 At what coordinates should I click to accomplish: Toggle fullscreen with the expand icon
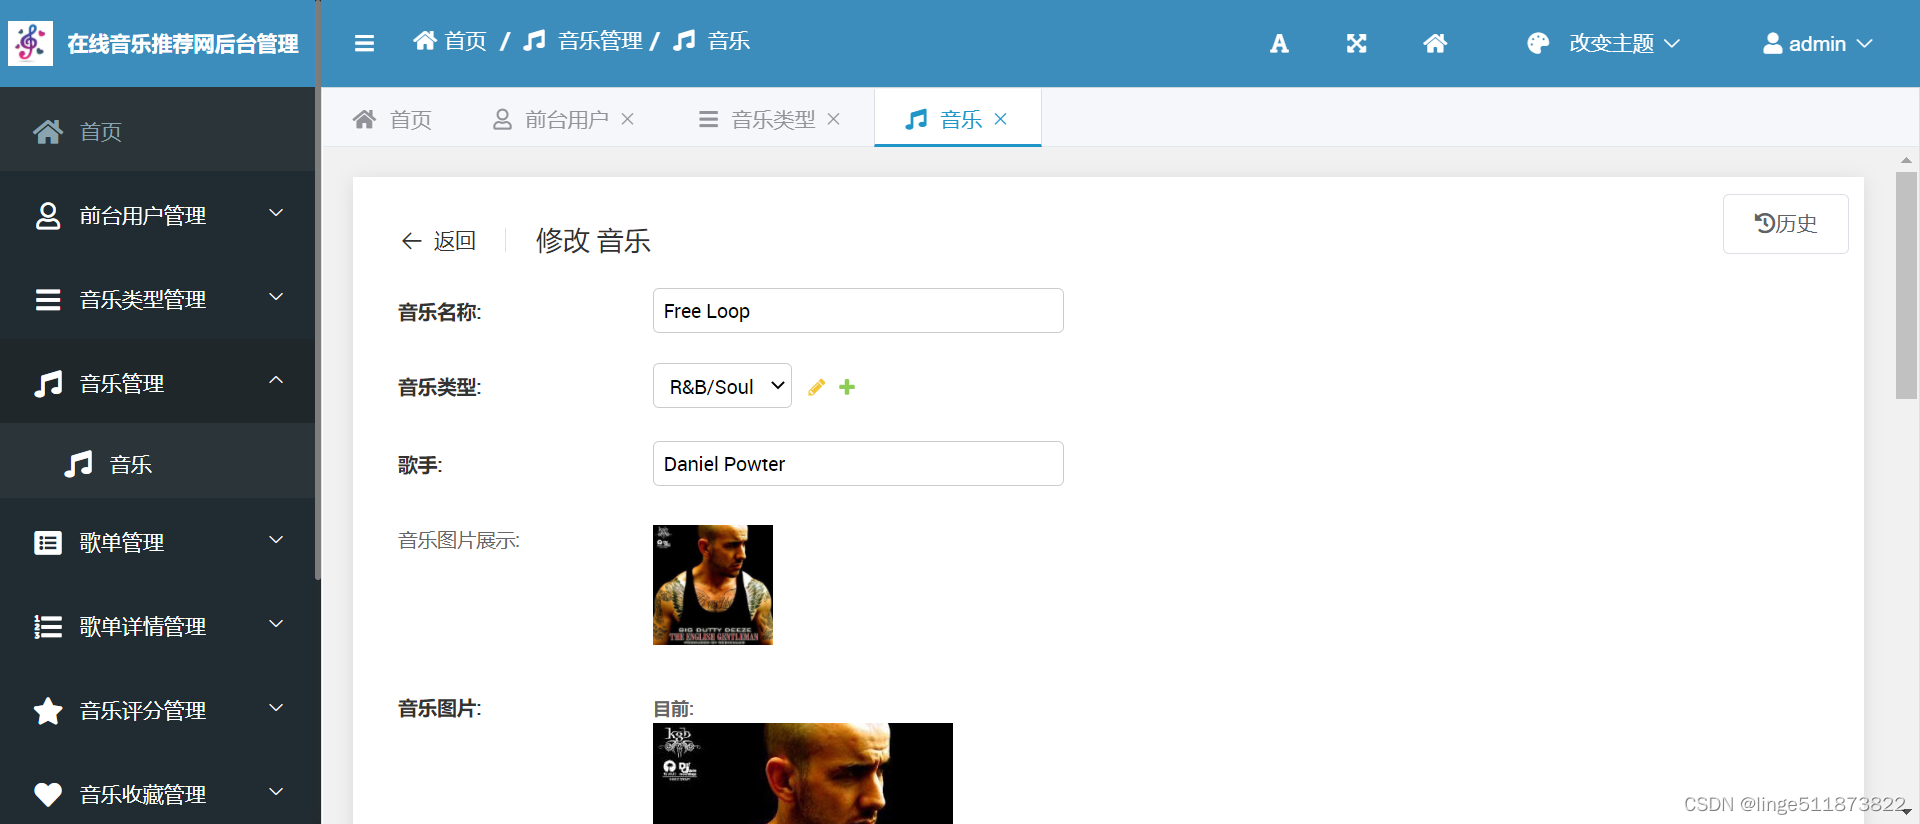(1356, 43)
